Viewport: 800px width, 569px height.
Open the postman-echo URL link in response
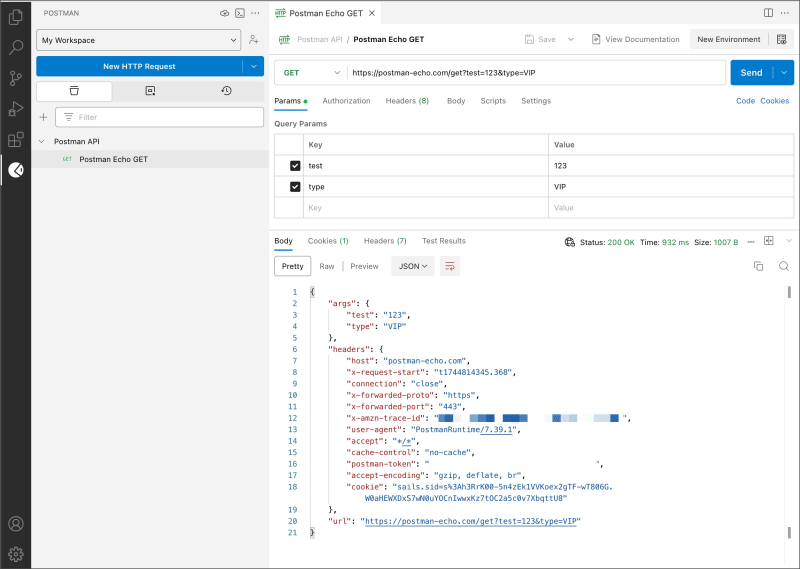(470, 521)
